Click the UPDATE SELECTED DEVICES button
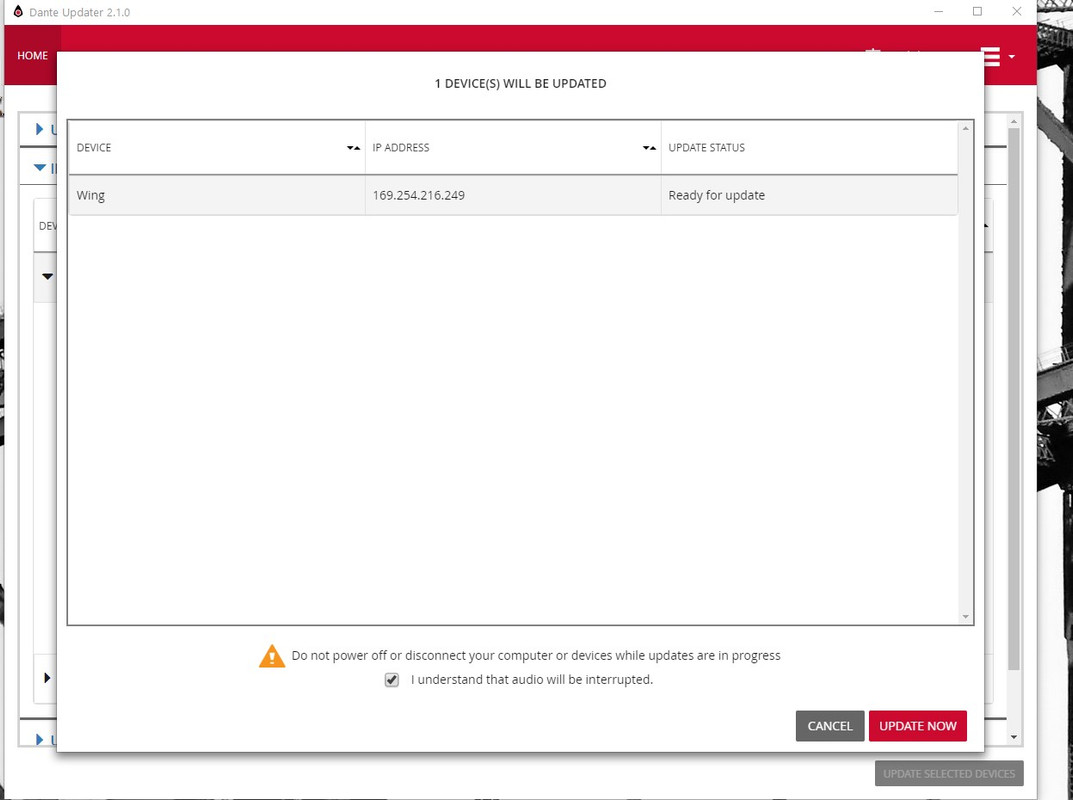Screen dimensions: 1073x800 [949, 773]
